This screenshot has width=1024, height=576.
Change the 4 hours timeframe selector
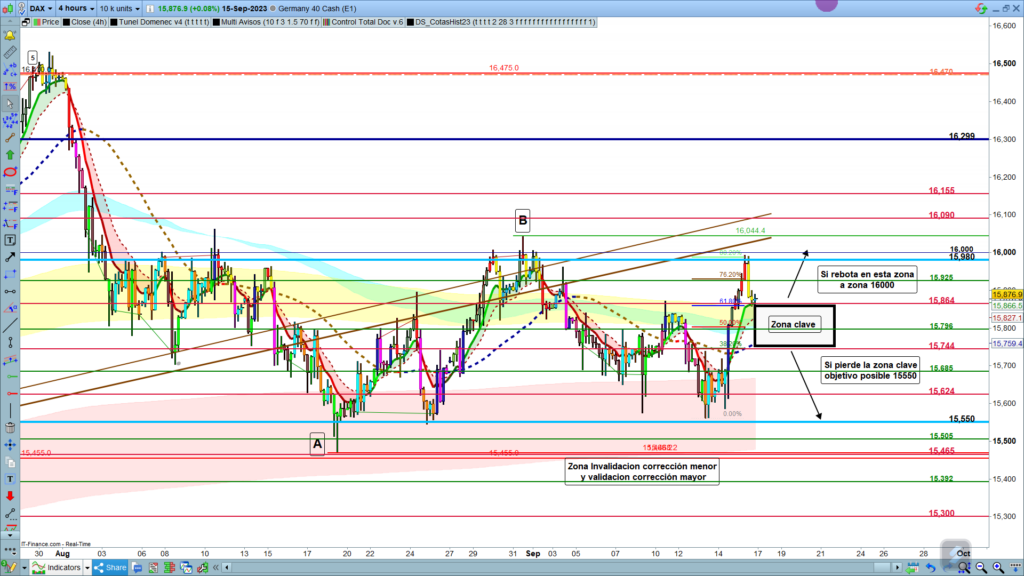pos(77,7)
